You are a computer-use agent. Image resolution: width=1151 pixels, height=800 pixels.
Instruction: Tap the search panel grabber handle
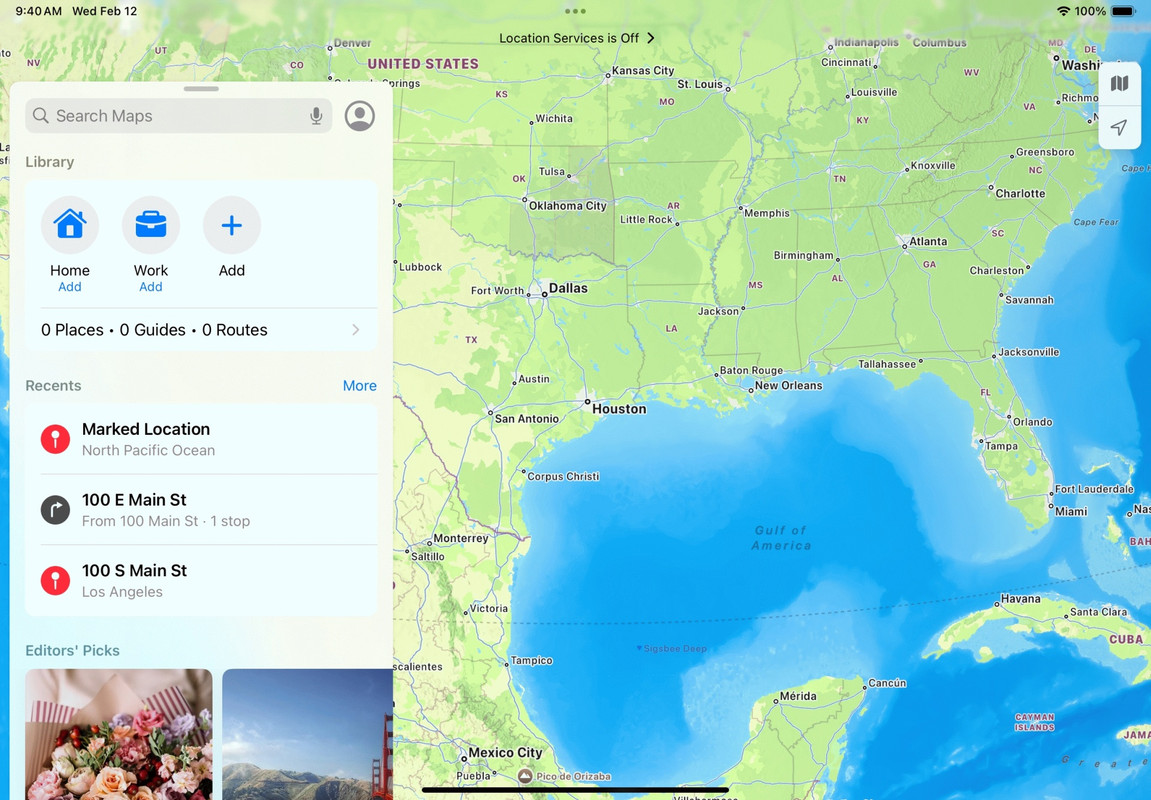(x=201, y=89)
